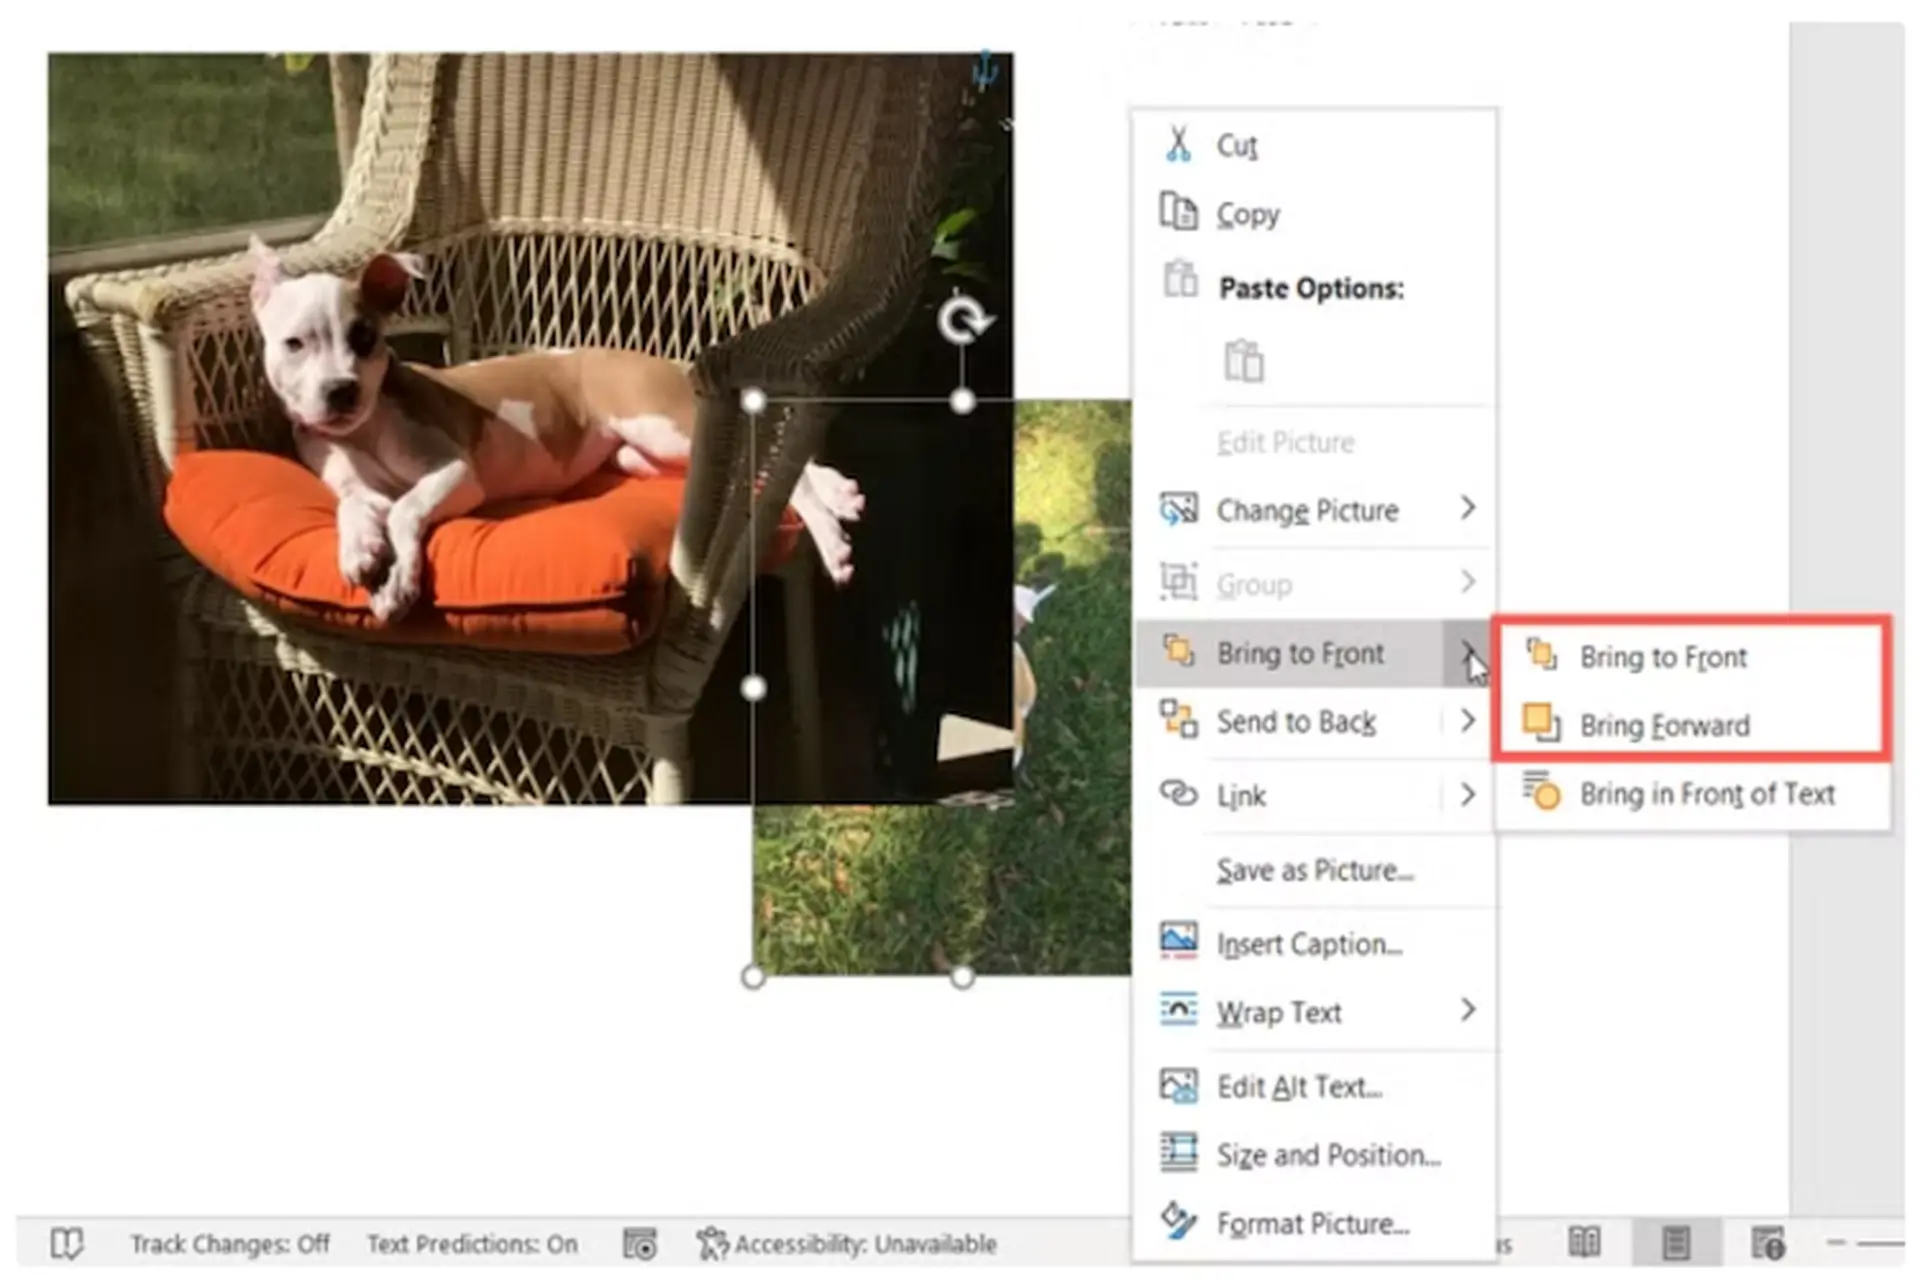Click the Cut scissors icon
1920x1280 pixels.
click(x=1178, y=145)
